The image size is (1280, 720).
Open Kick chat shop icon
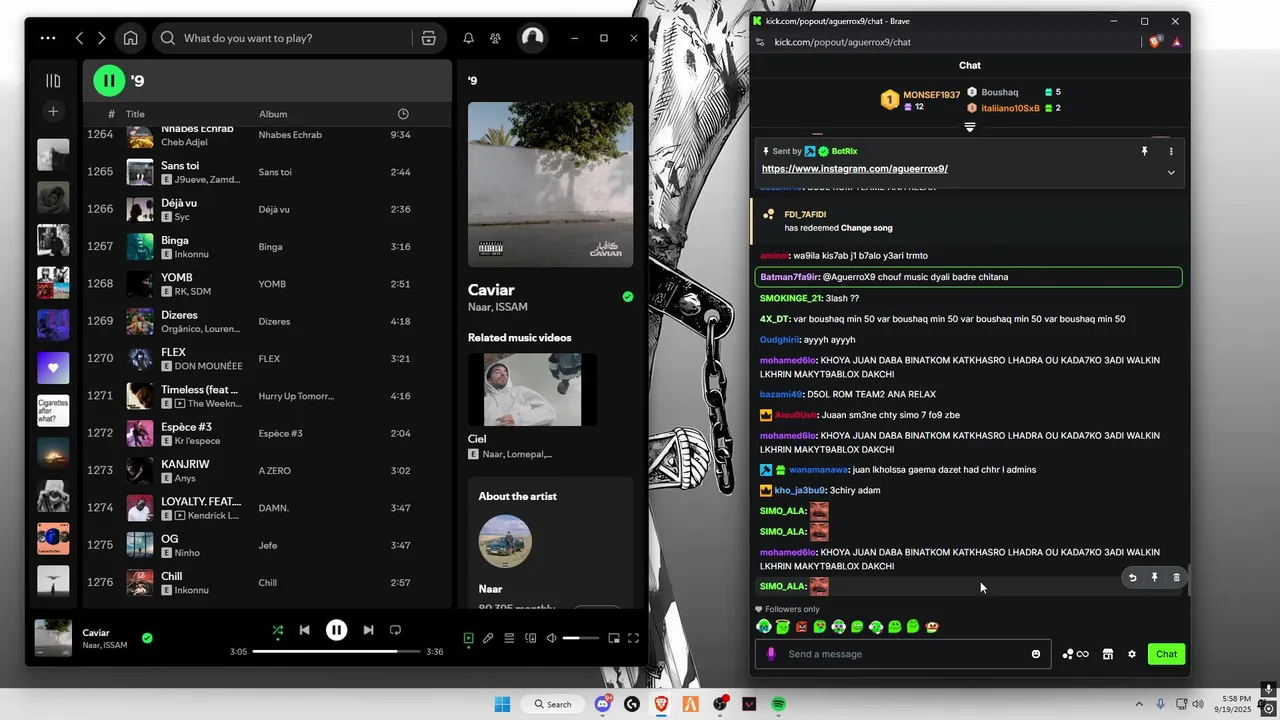(x=1108, y=654)
